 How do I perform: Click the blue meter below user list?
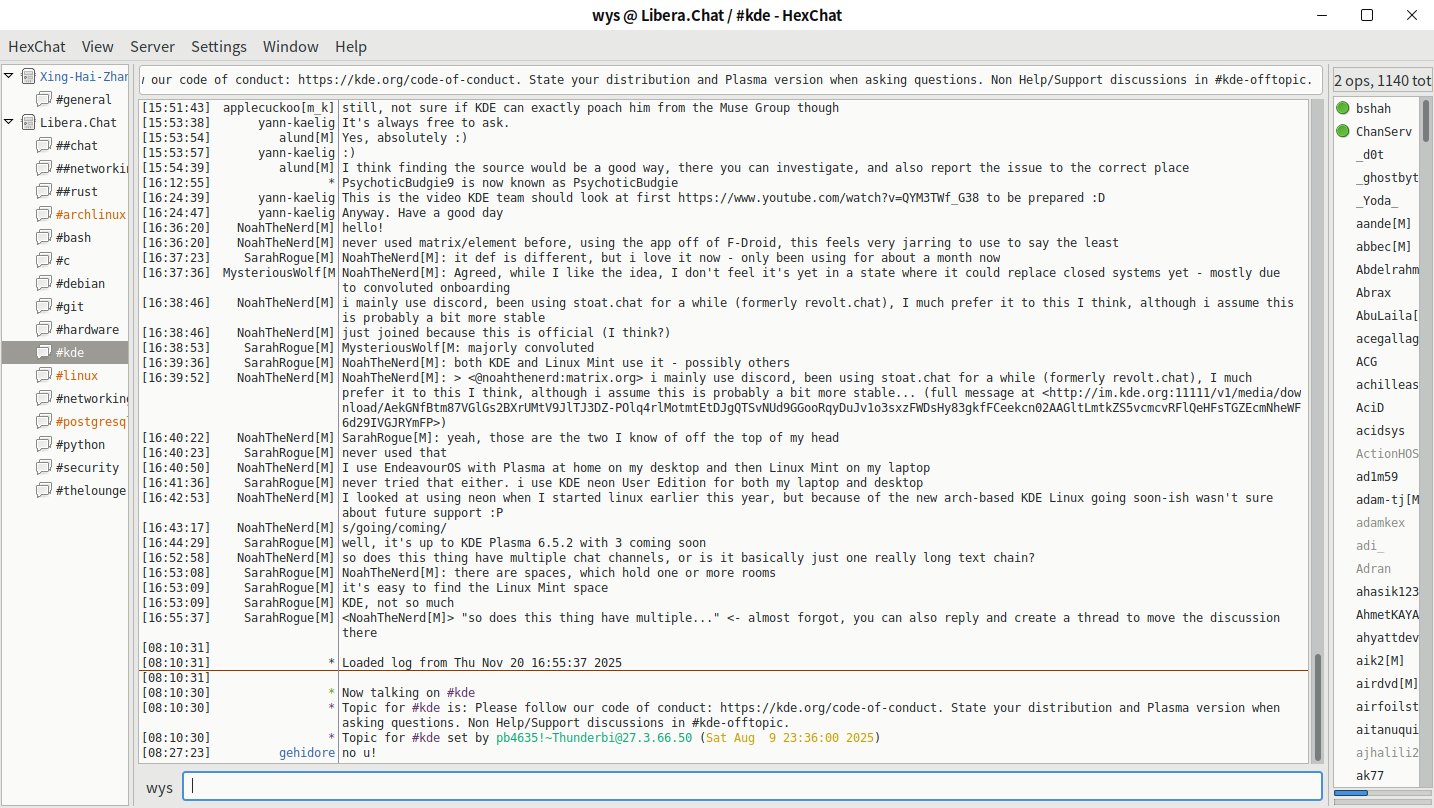point(1351,793)
